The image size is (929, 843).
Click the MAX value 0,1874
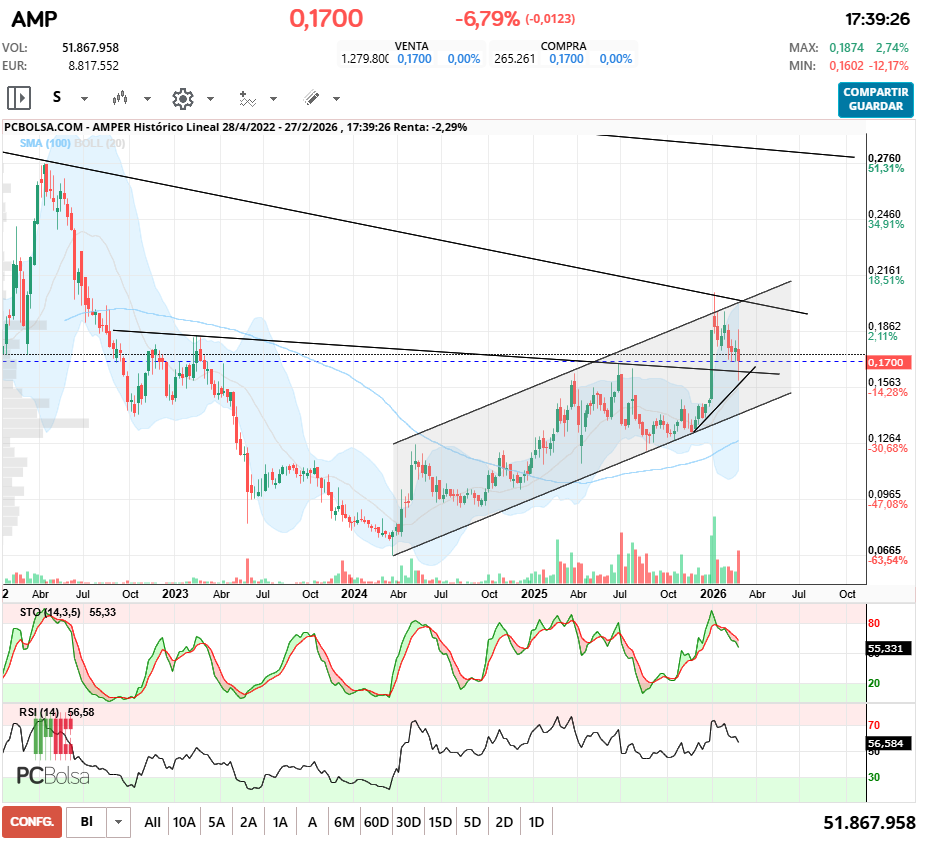pos(846,47)
